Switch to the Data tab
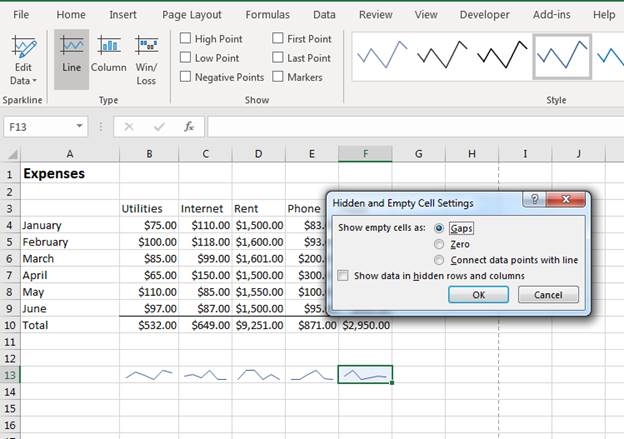The image size is (624, 439). (x=324, y=15)
